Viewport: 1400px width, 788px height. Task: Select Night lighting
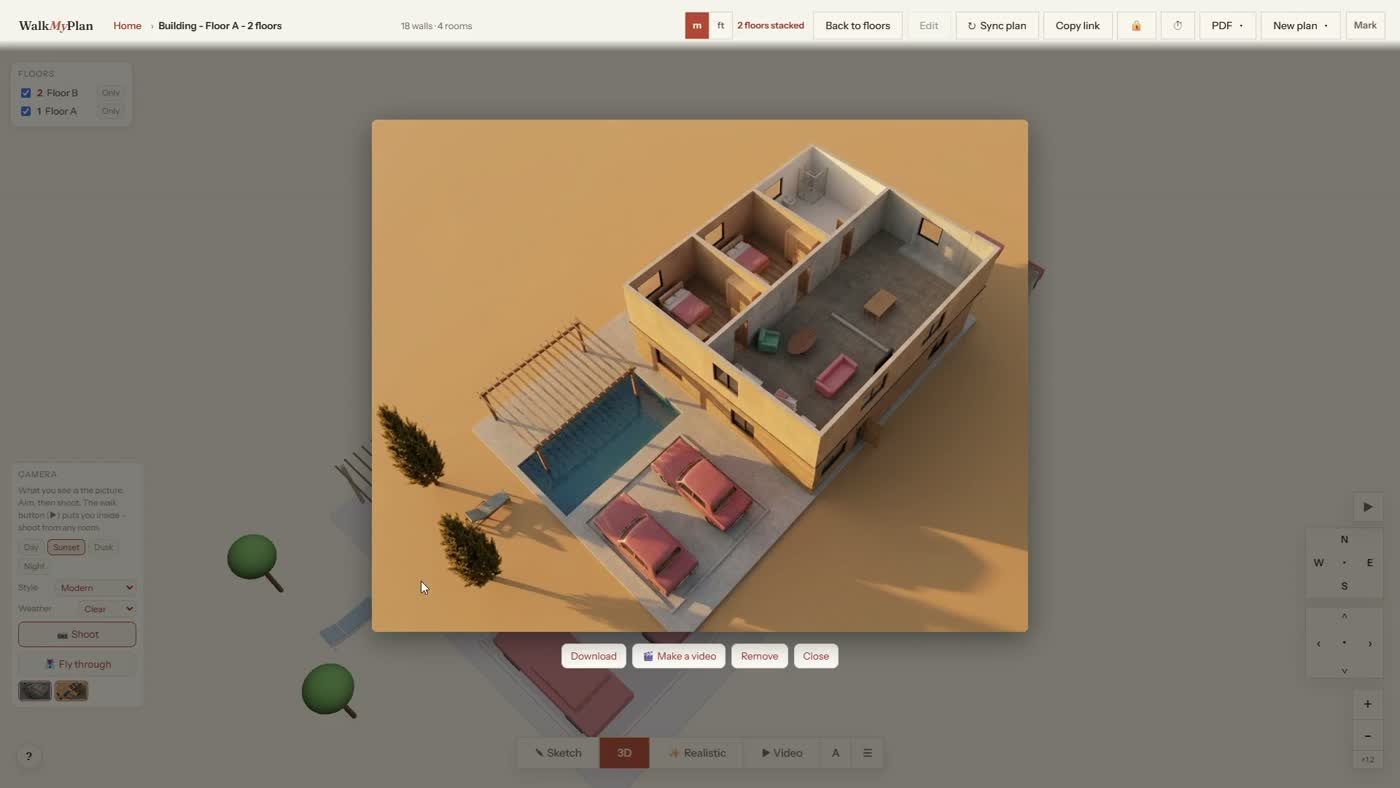34,566
